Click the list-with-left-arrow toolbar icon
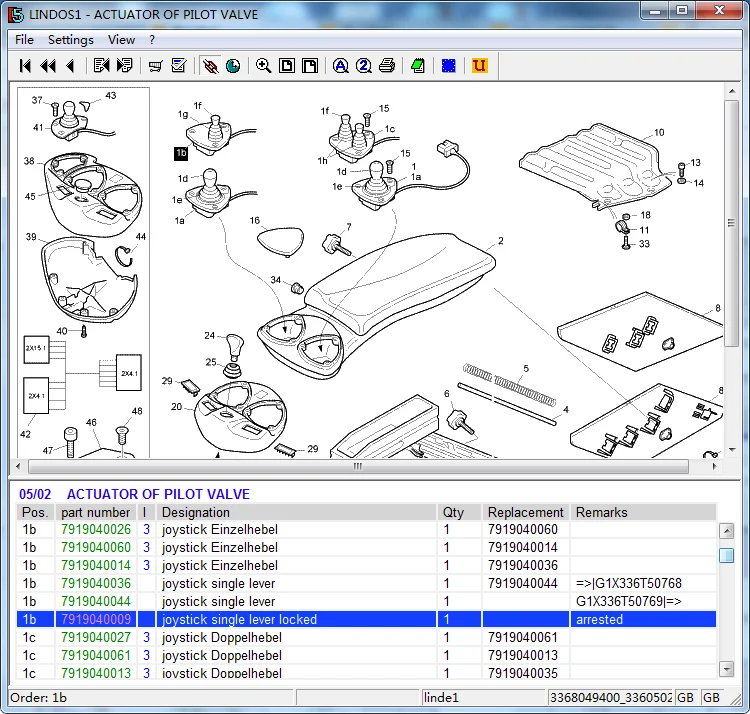Screen dimensions: 750x714 (x=101, y=66)
